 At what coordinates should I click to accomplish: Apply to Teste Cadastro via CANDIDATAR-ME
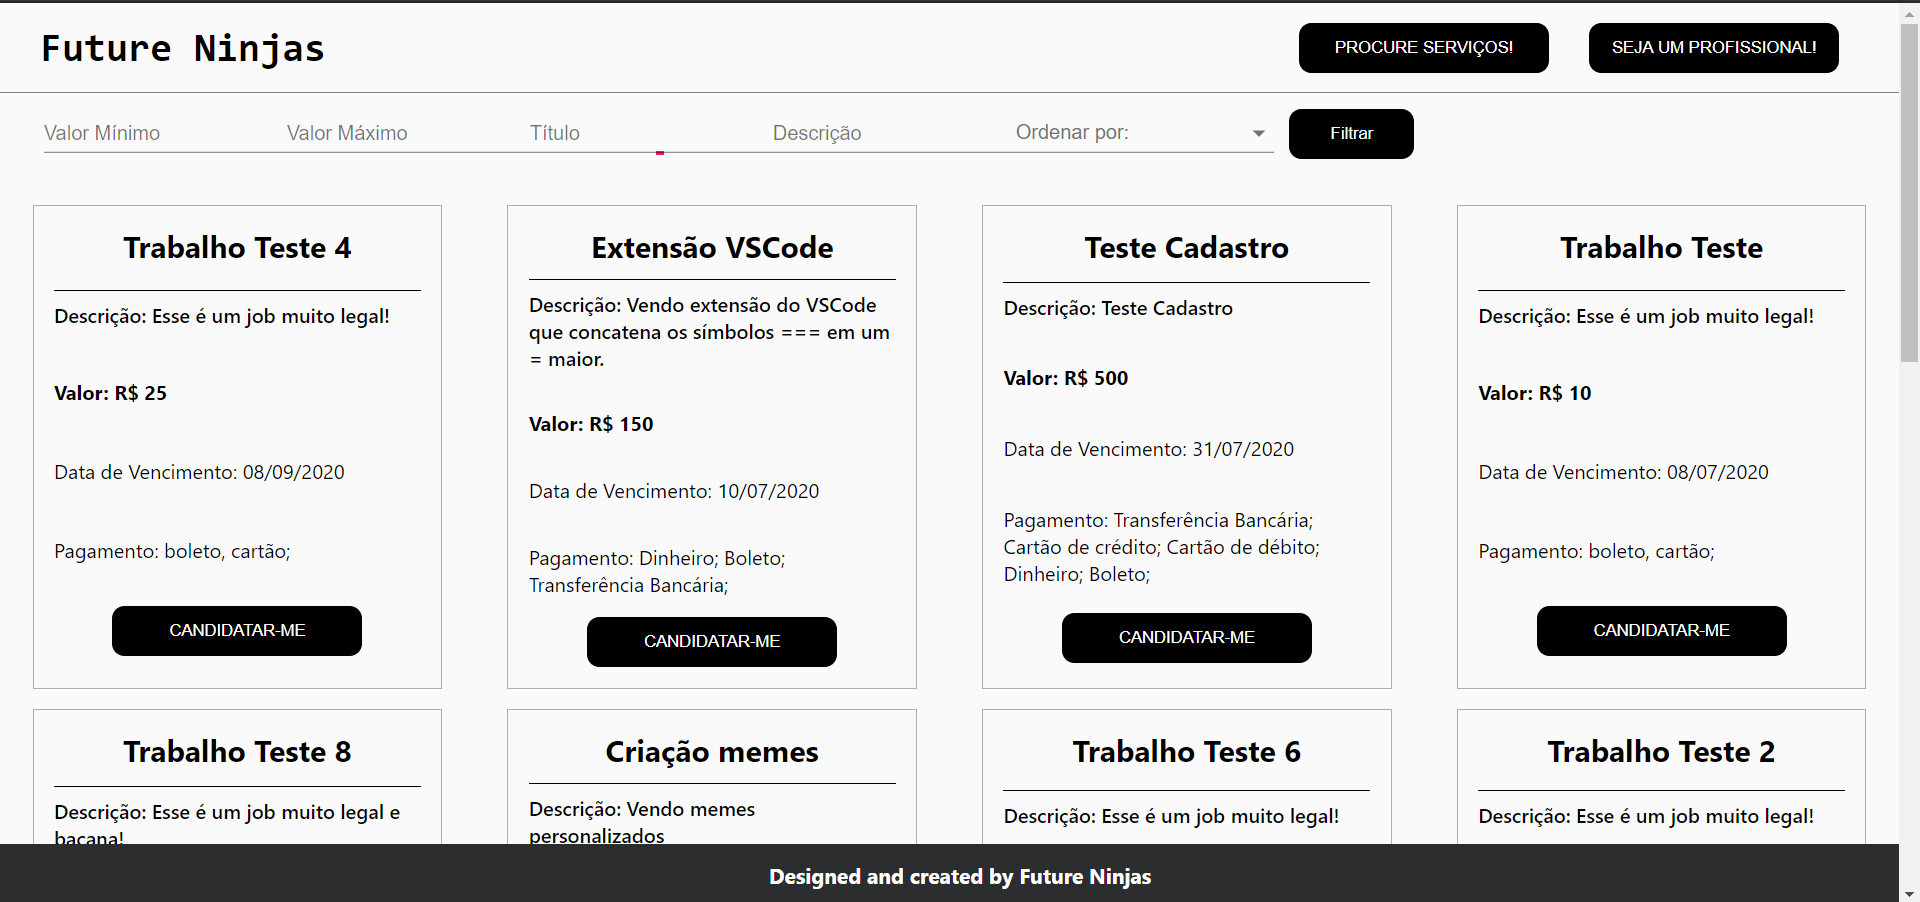click(1187, 638)
